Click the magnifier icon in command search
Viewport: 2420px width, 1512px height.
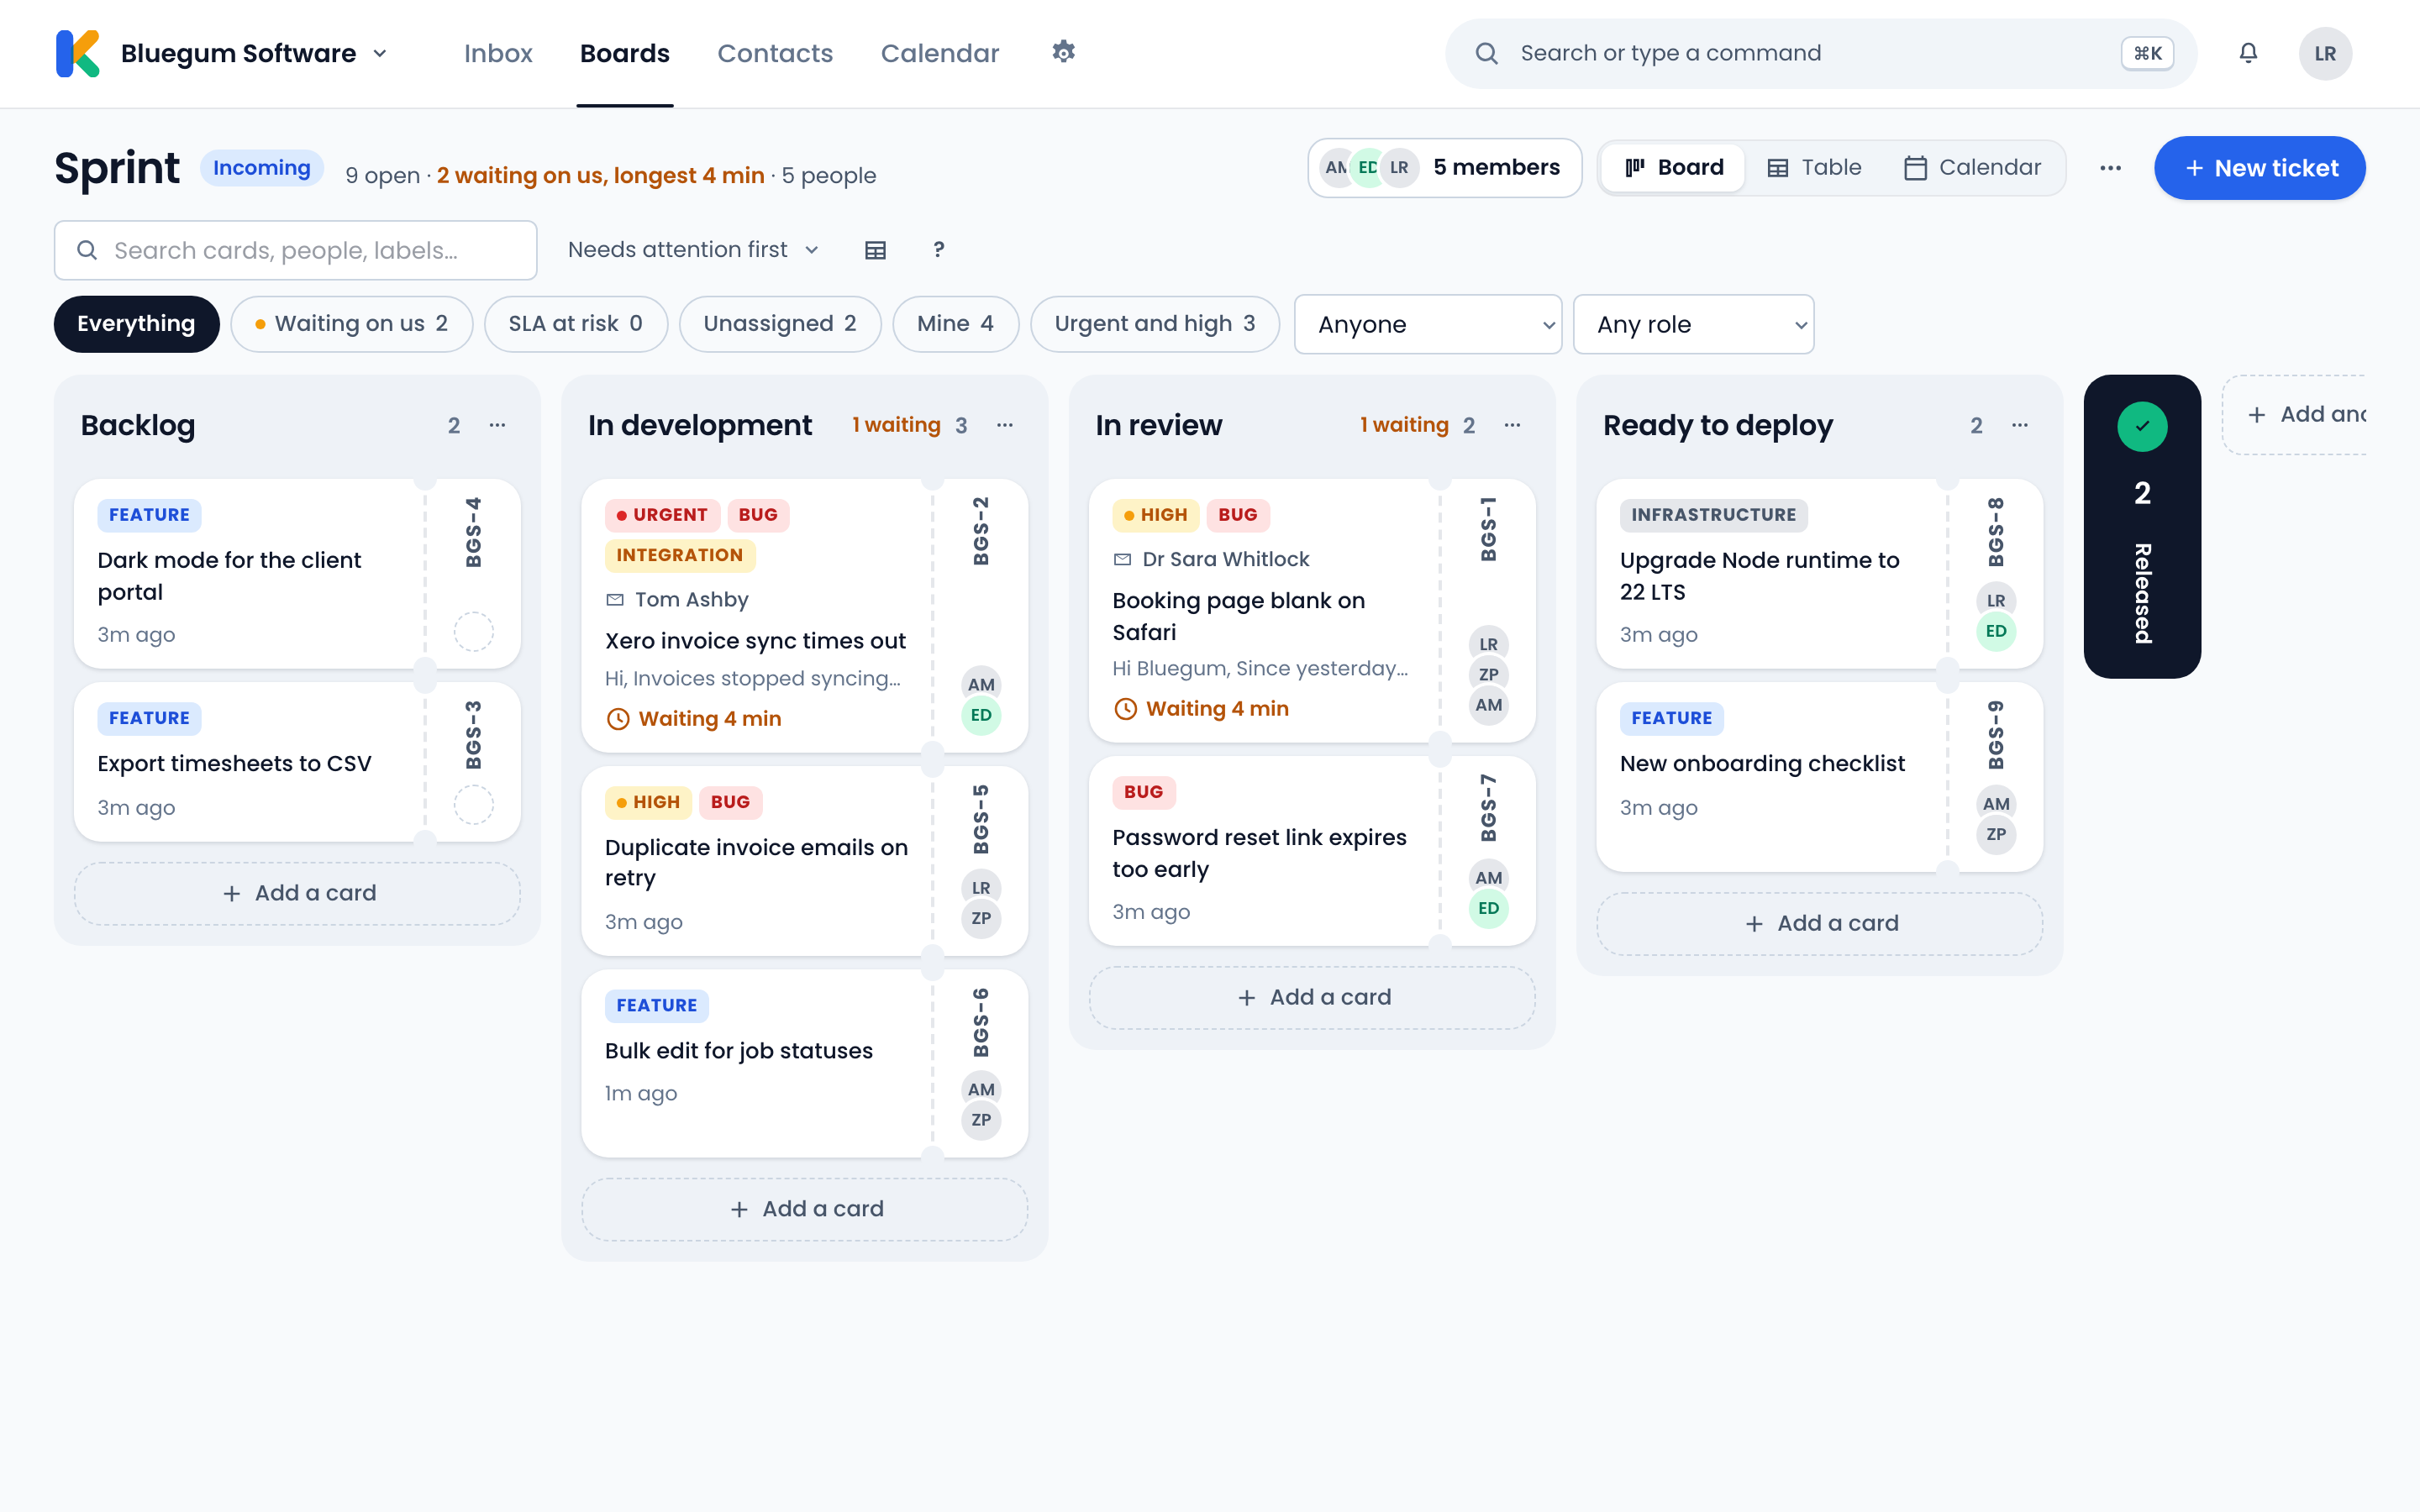click(1487, 53)
